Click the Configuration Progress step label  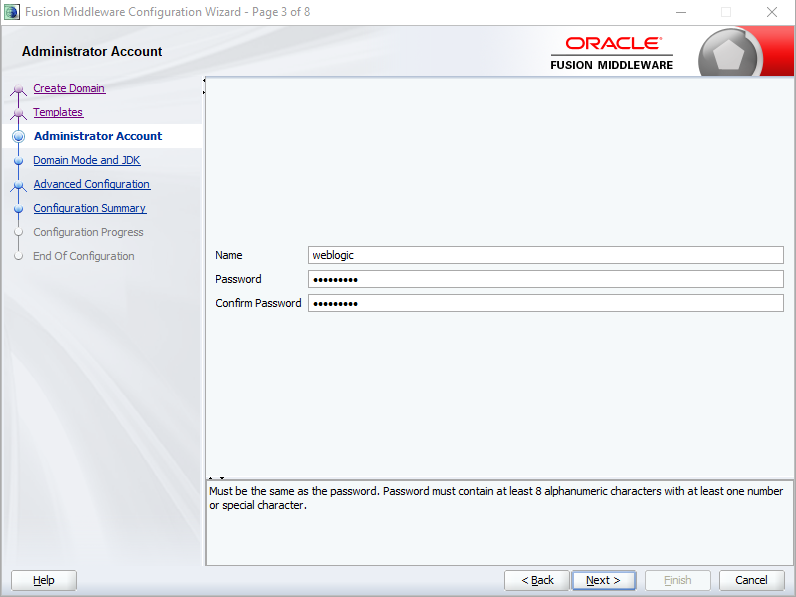pyautogui.click(x=88, y=232)
